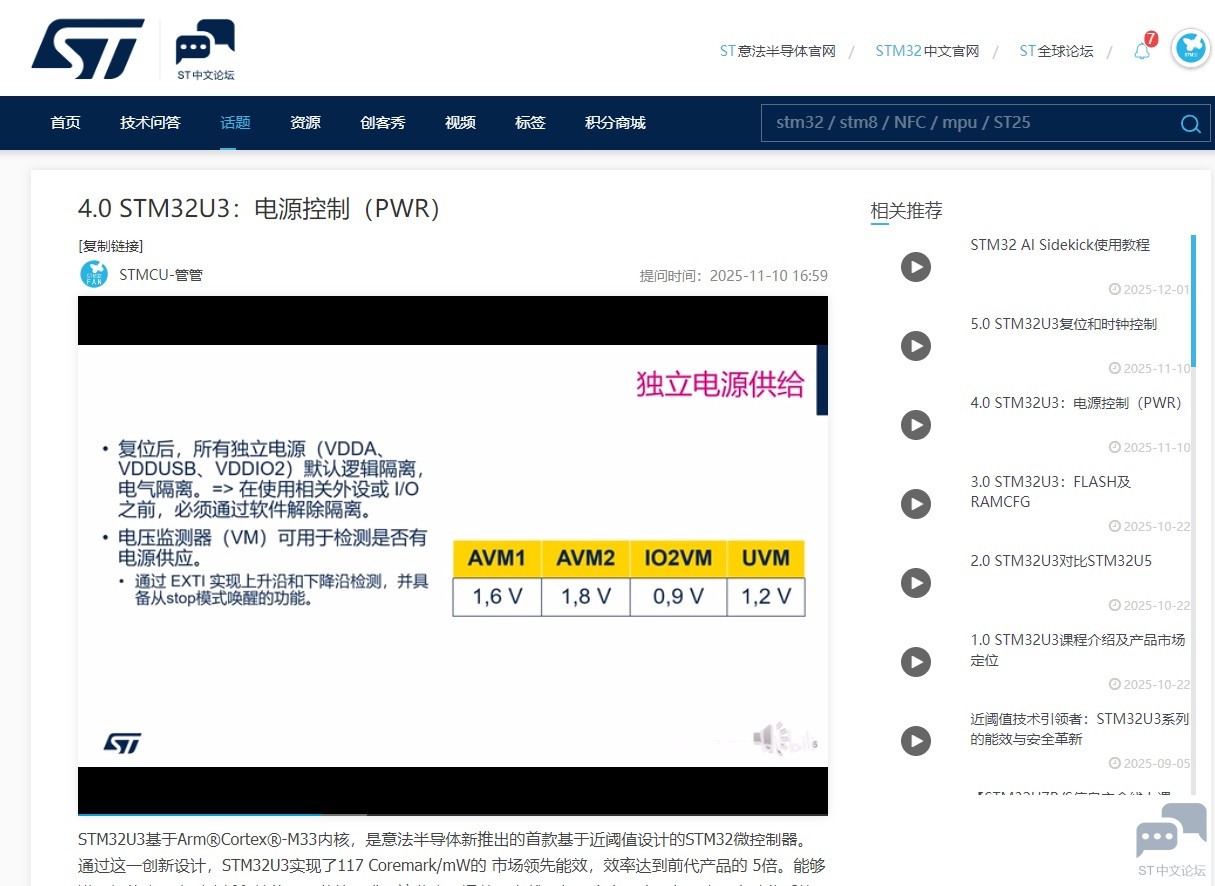Screen dimensions: 1215x886
Task: Open notifications bell with 7 badge
Action: [1142, 51]
